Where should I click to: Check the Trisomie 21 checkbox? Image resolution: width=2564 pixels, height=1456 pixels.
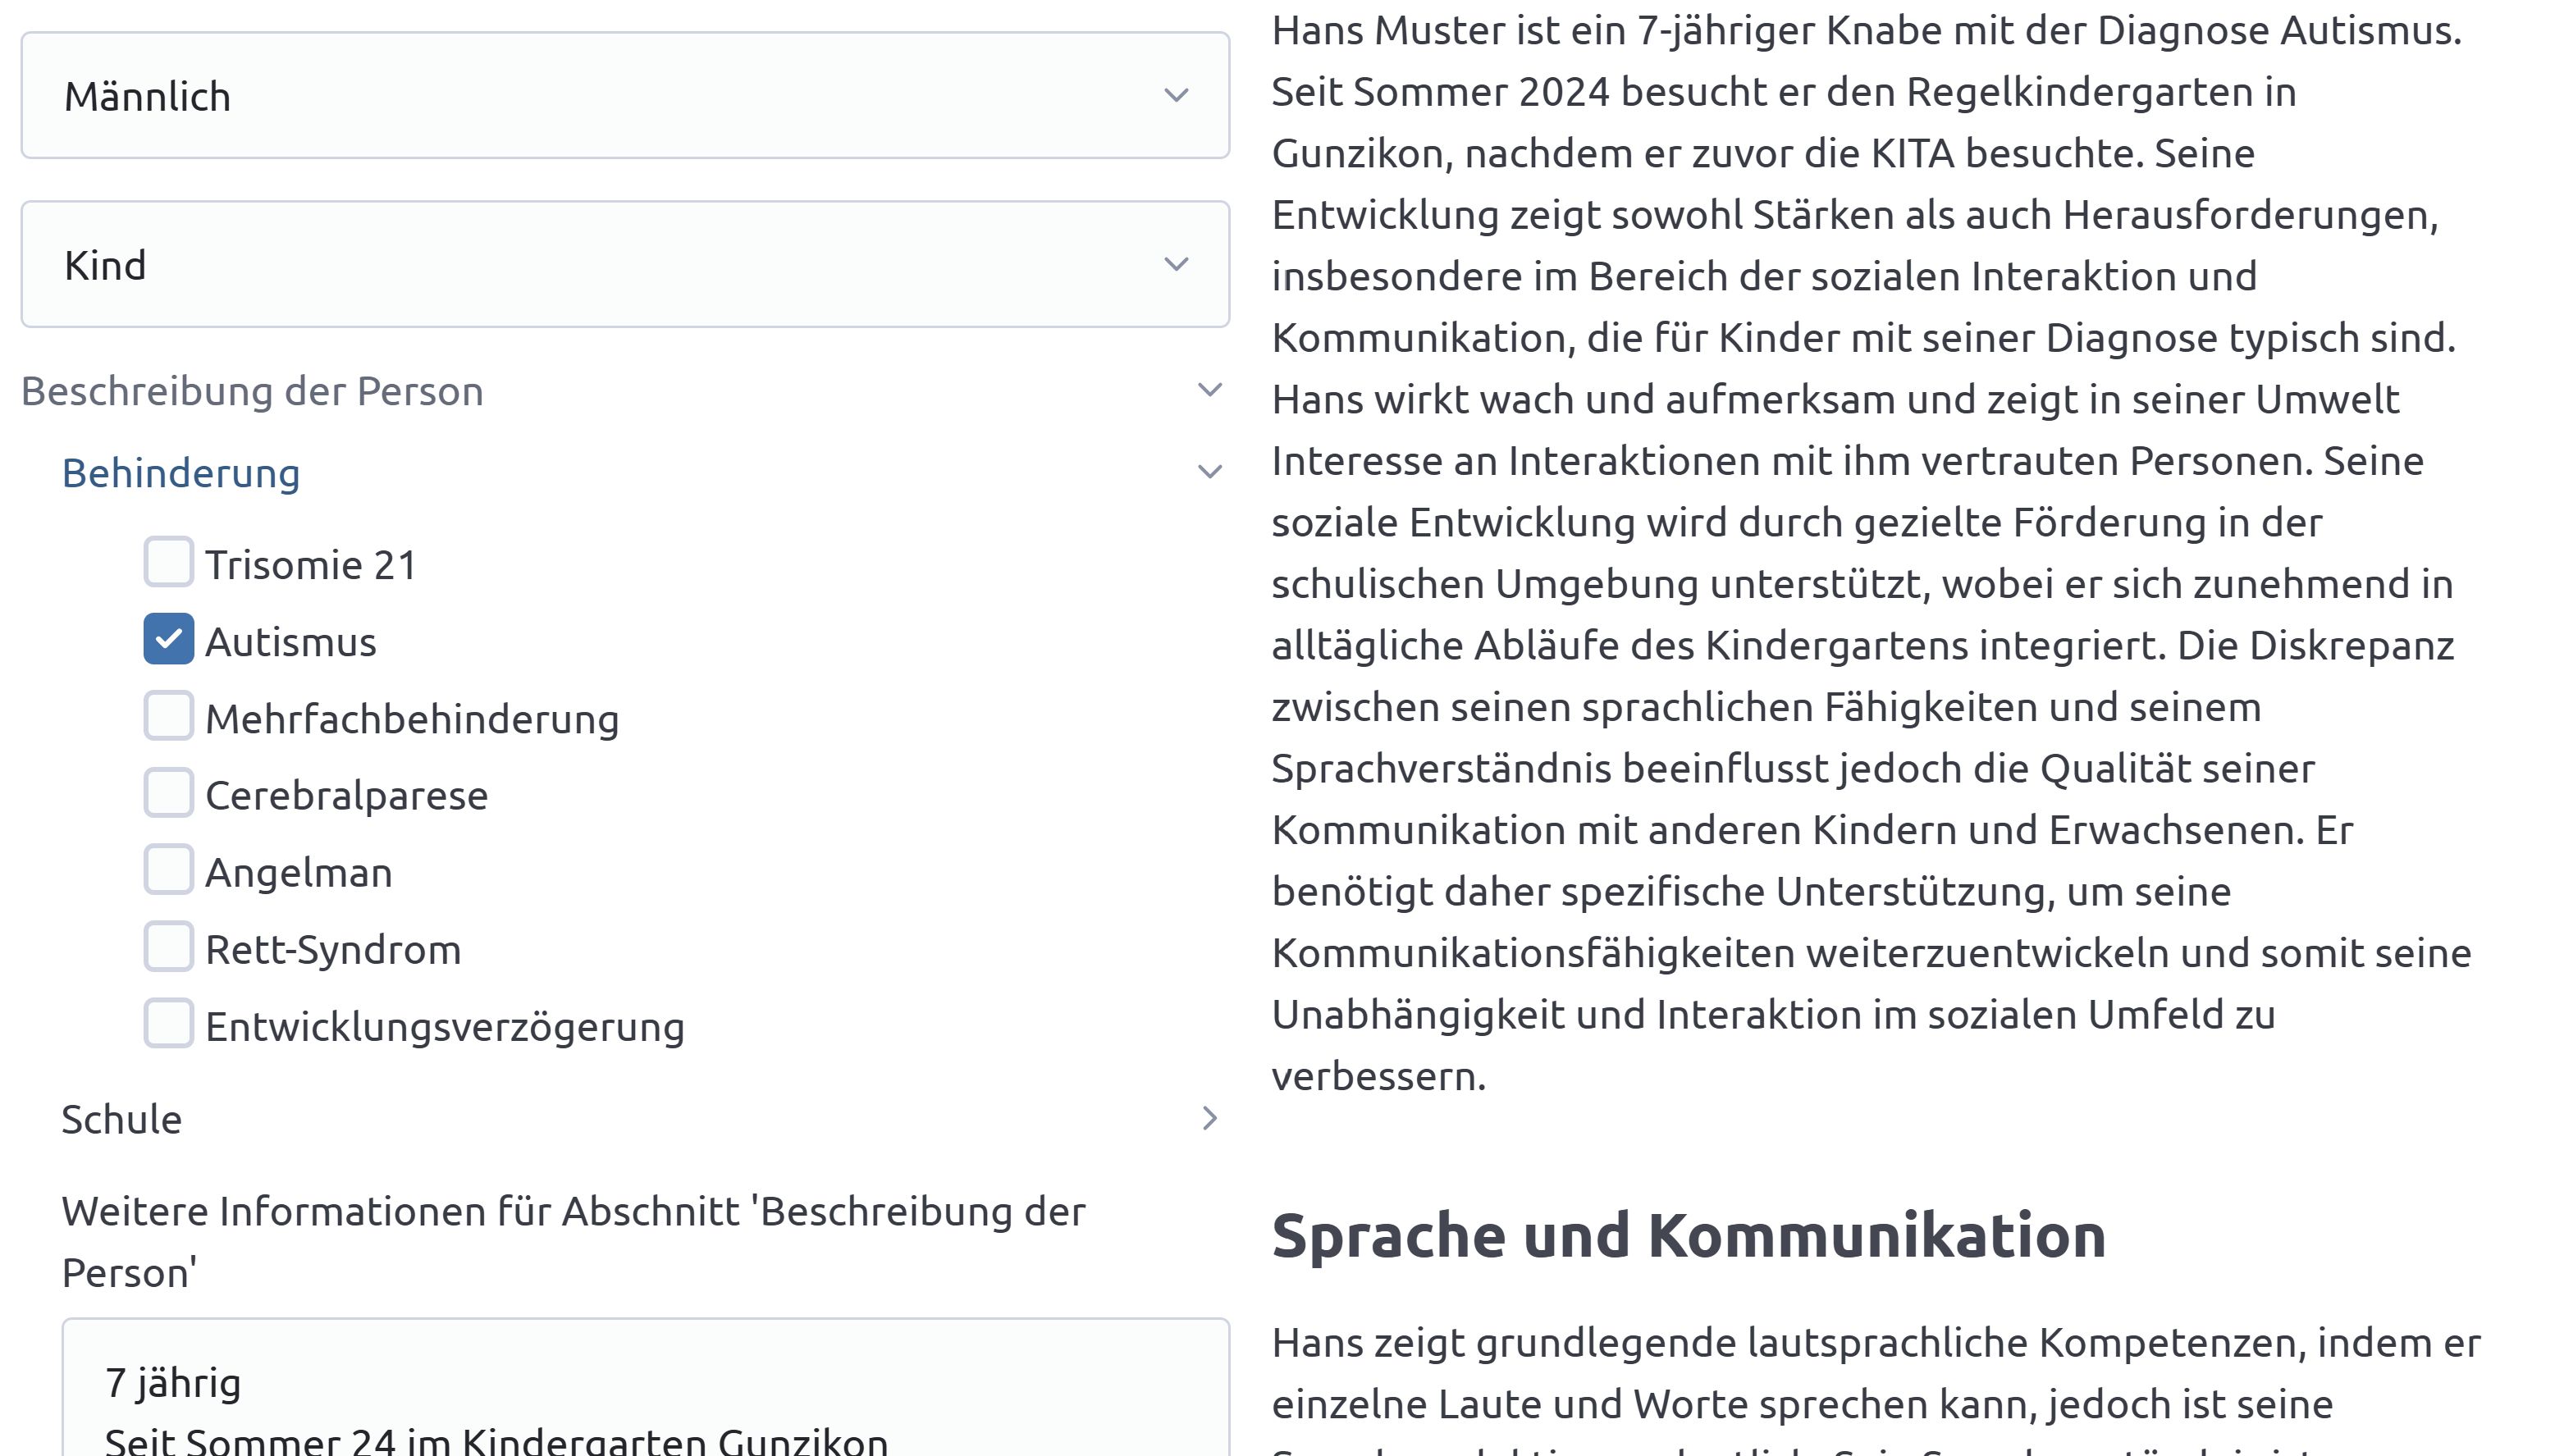[168, 562]
